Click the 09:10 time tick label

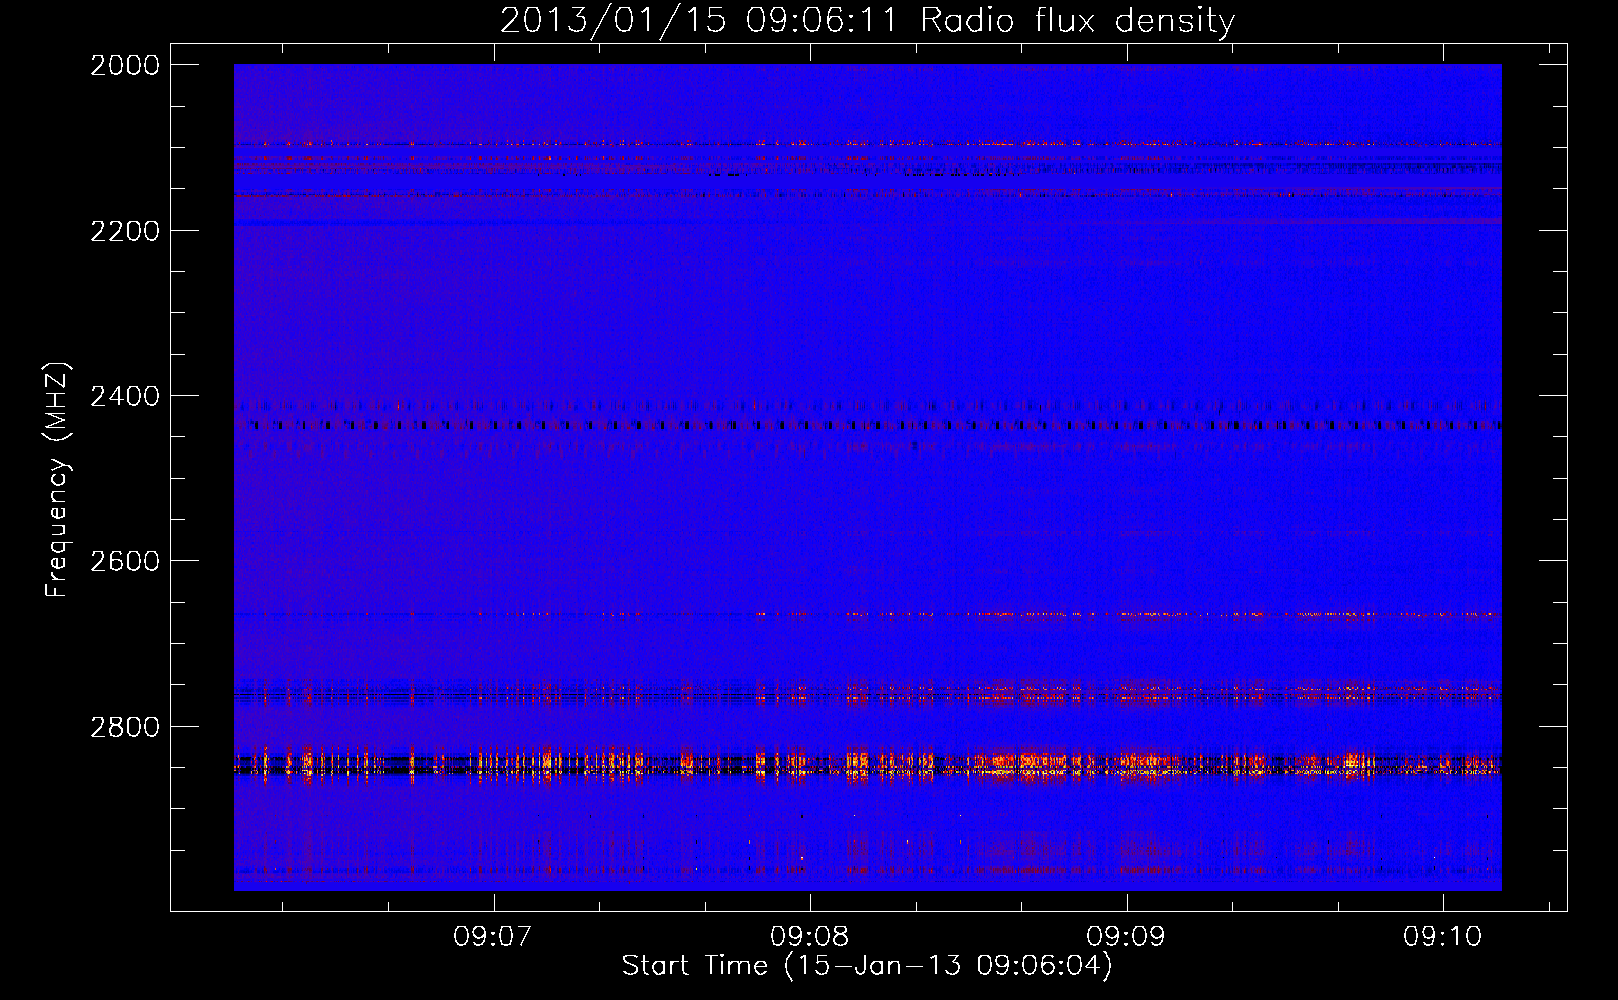[x=1443, y=936]
